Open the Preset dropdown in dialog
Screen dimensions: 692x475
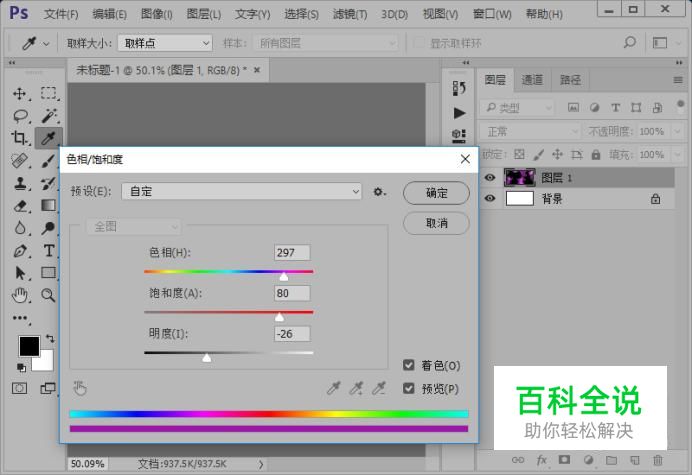(241, 192)
